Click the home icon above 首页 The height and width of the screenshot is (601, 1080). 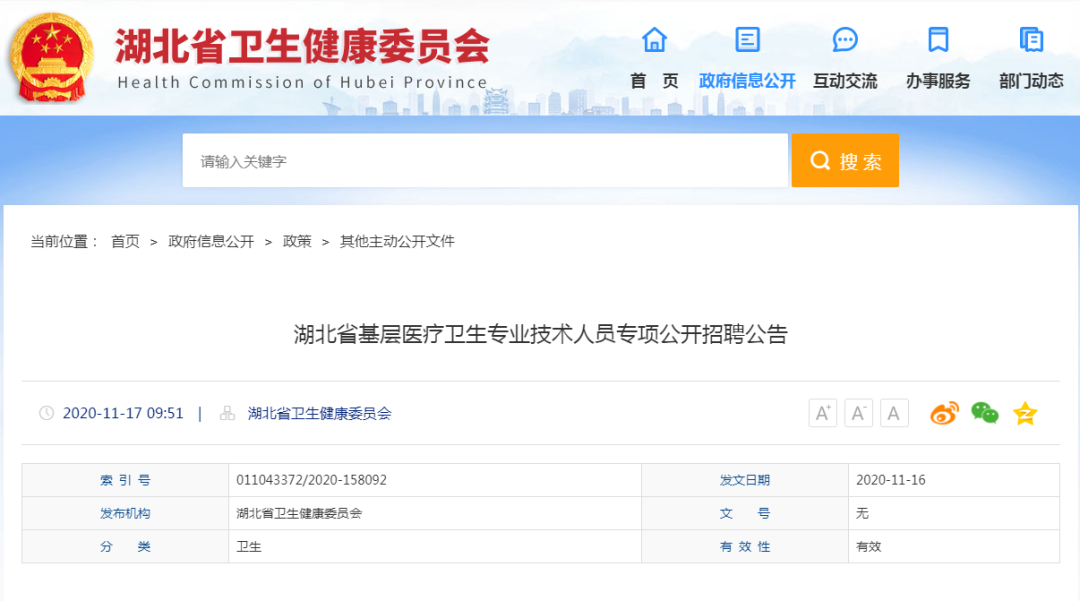click(x=654, y=40)
